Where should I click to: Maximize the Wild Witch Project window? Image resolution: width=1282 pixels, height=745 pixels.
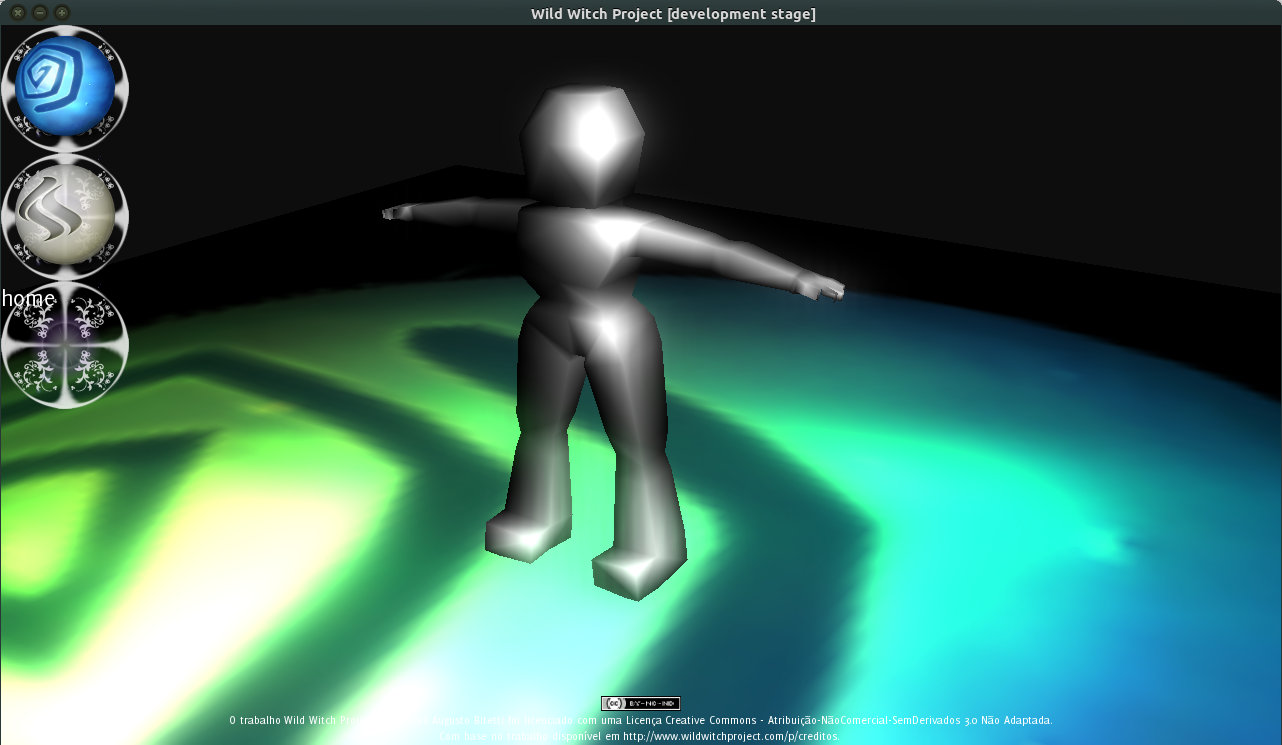pos(62,13)
